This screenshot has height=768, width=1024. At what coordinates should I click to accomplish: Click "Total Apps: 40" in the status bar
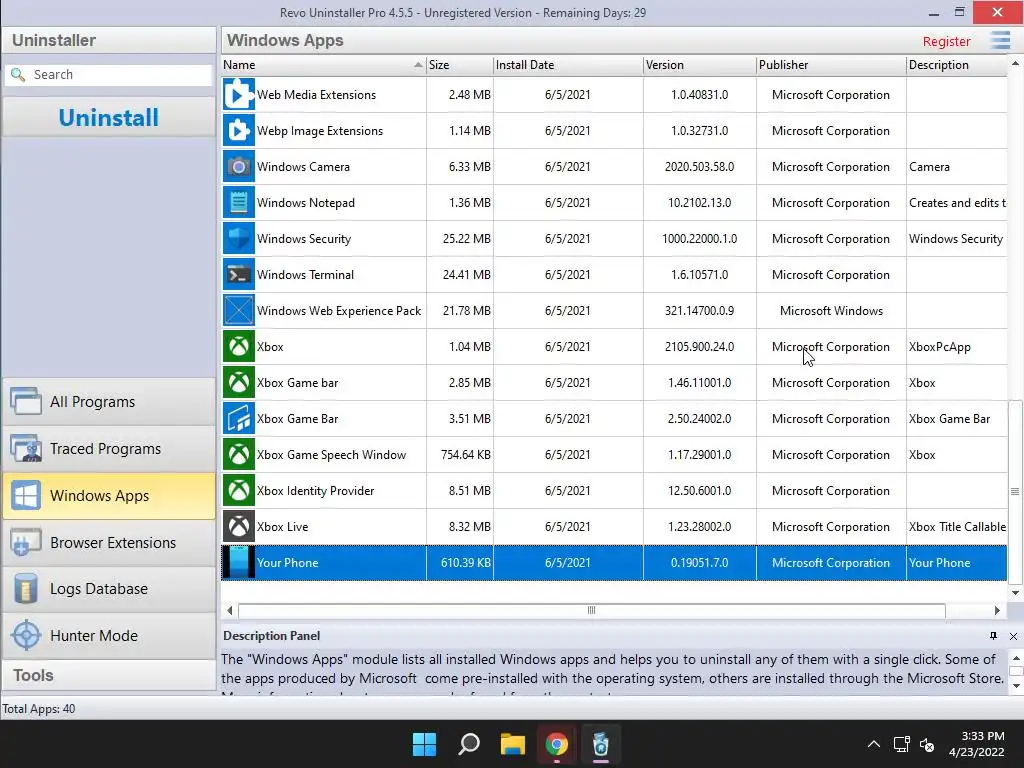pos(39,709)
